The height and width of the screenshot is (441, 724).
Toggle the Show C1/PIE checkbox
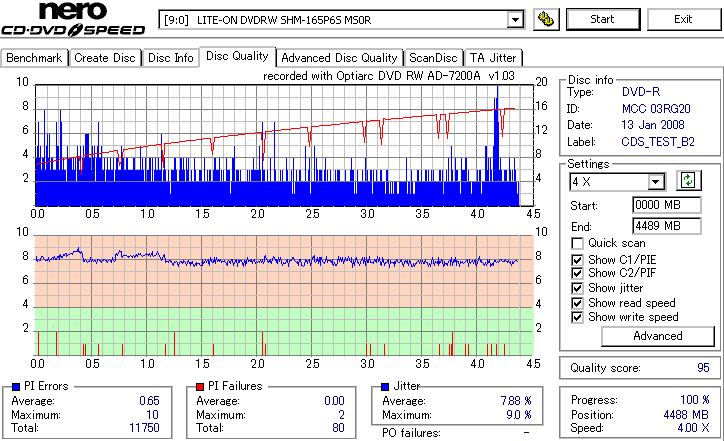(x=577, y=260)
